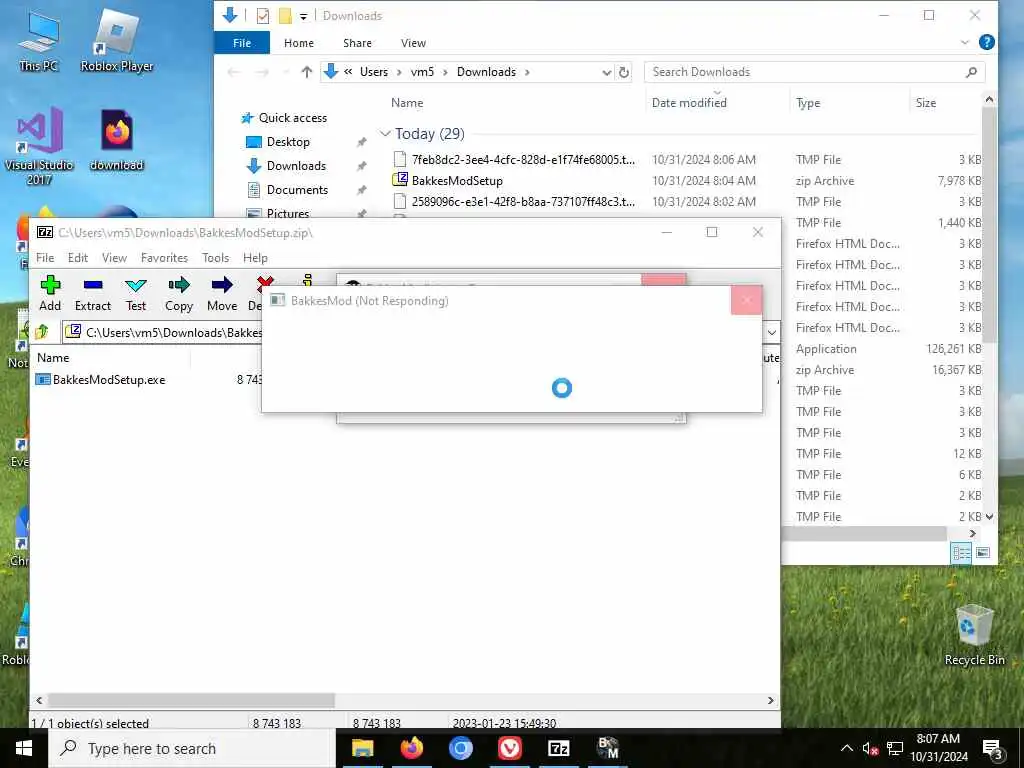The width and height of the screenshot is (1024, 768).
Task: Click the Extract tool in 7-Zip
Action: pyautogui.click(x=93, y=293)
